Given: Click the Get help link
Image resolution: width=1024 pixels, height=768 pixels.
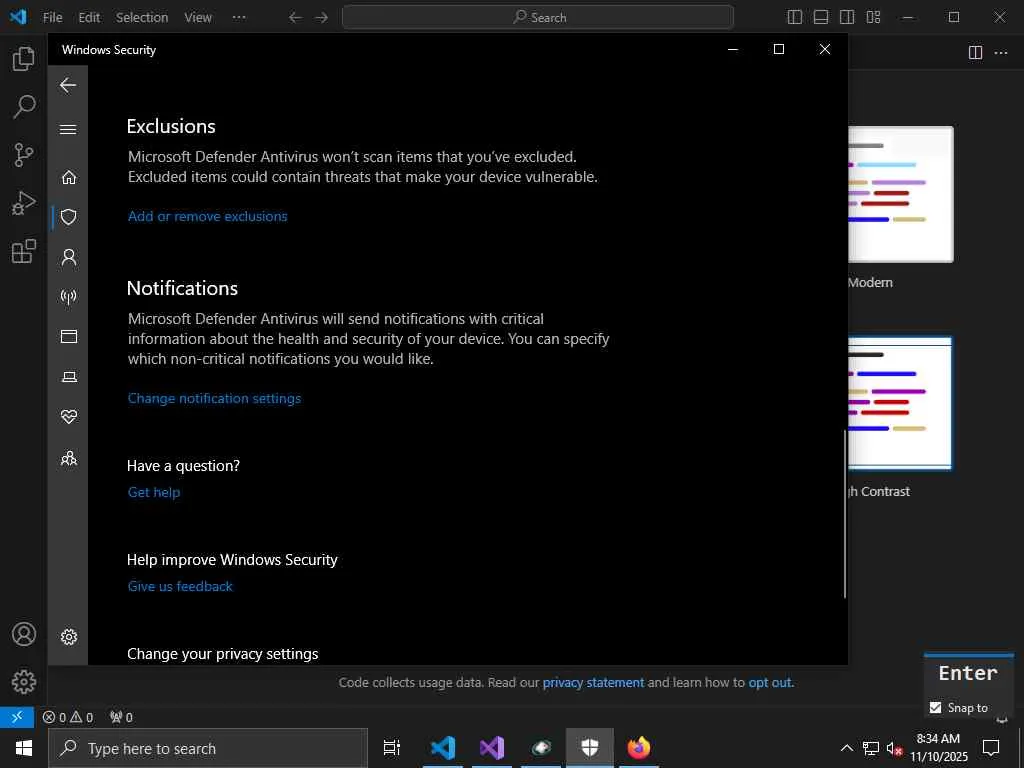Looking at the screenshot, I should pos(154,492).
